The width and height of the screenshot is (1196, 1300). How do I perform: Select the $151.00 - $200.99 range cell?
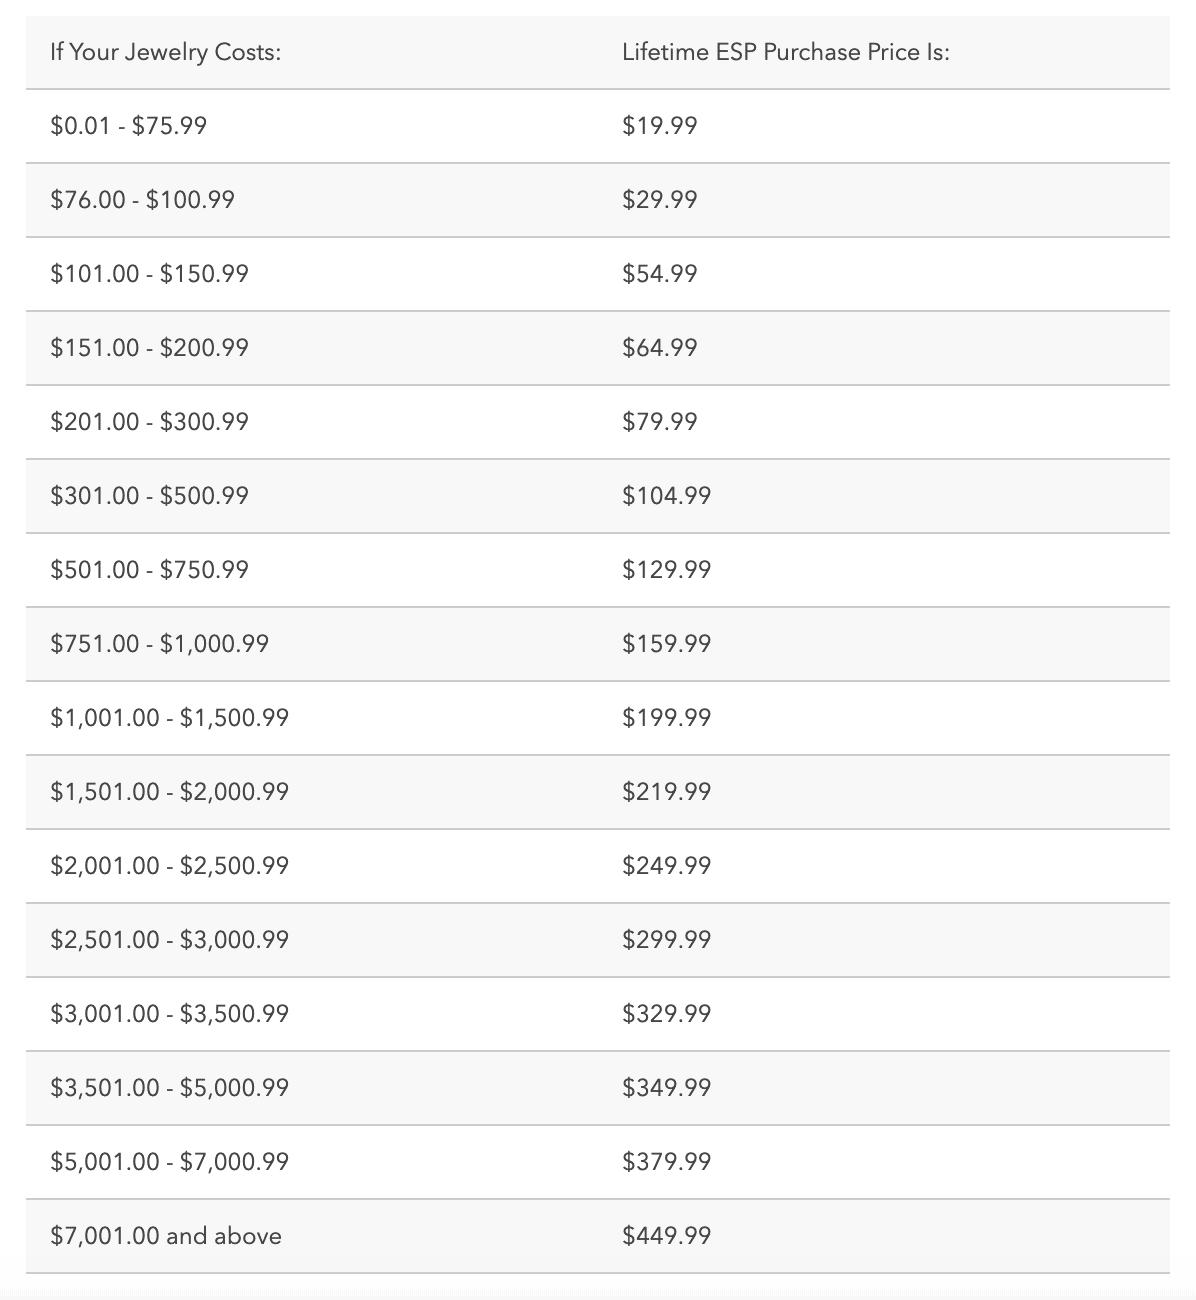[150, 348]
